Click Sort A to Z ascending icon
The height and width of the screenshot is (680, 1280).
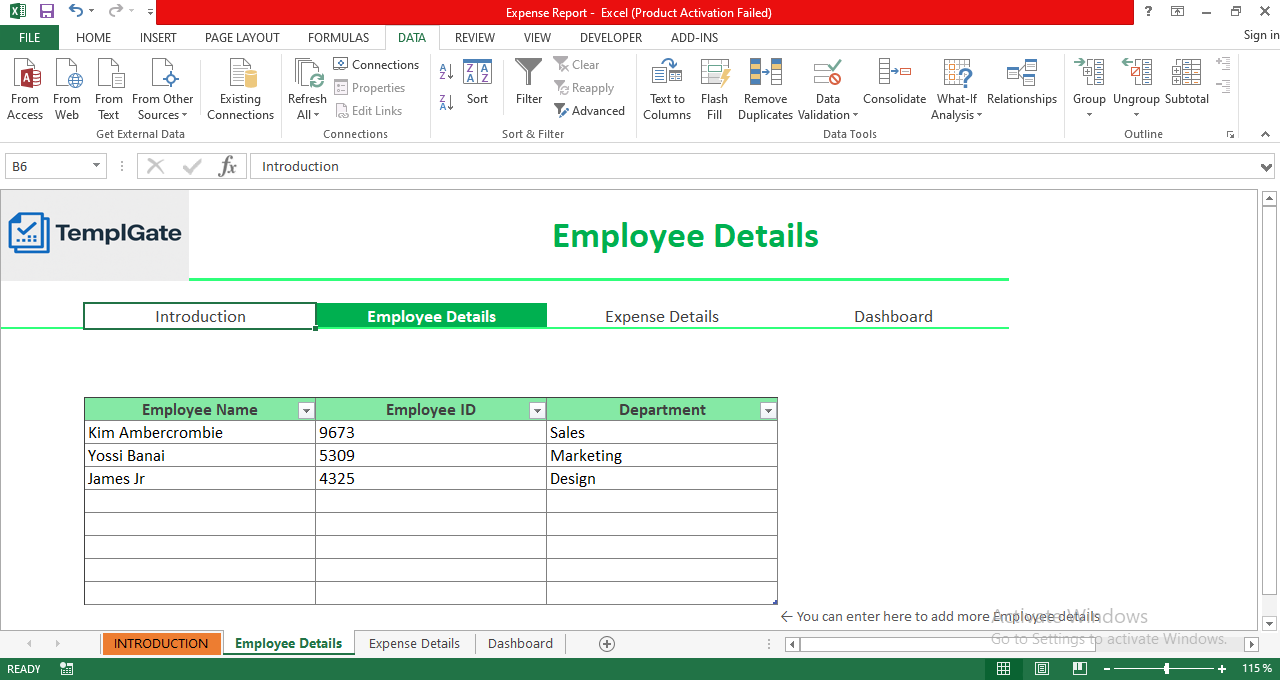point(446,72)
